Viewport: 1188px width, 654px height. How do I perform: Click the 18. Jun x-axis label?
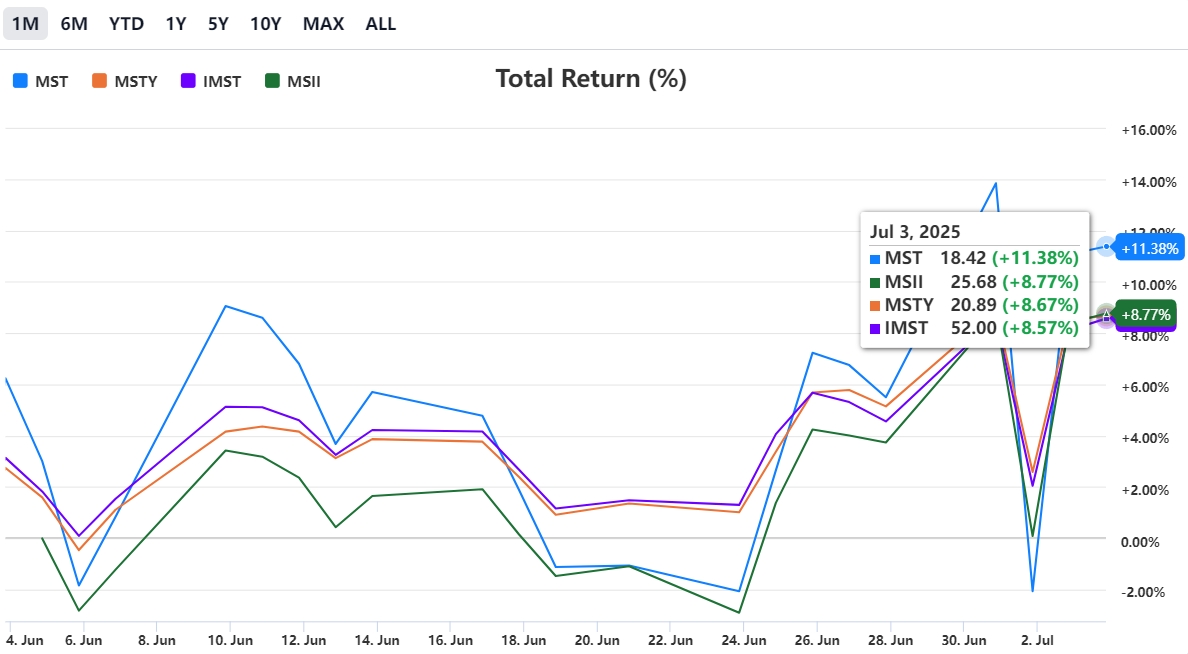(524, 640)
